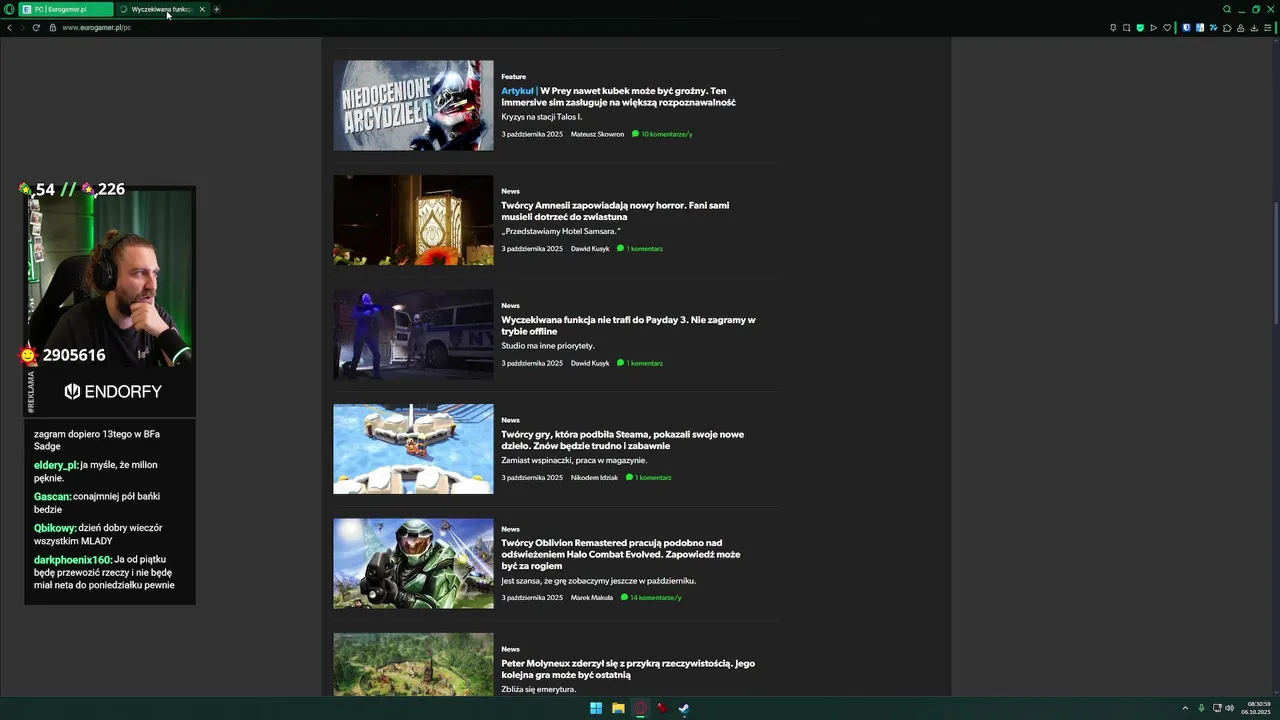Open the tab search magnifier icon
The image size is (1280, 720).
[1227, 9]
